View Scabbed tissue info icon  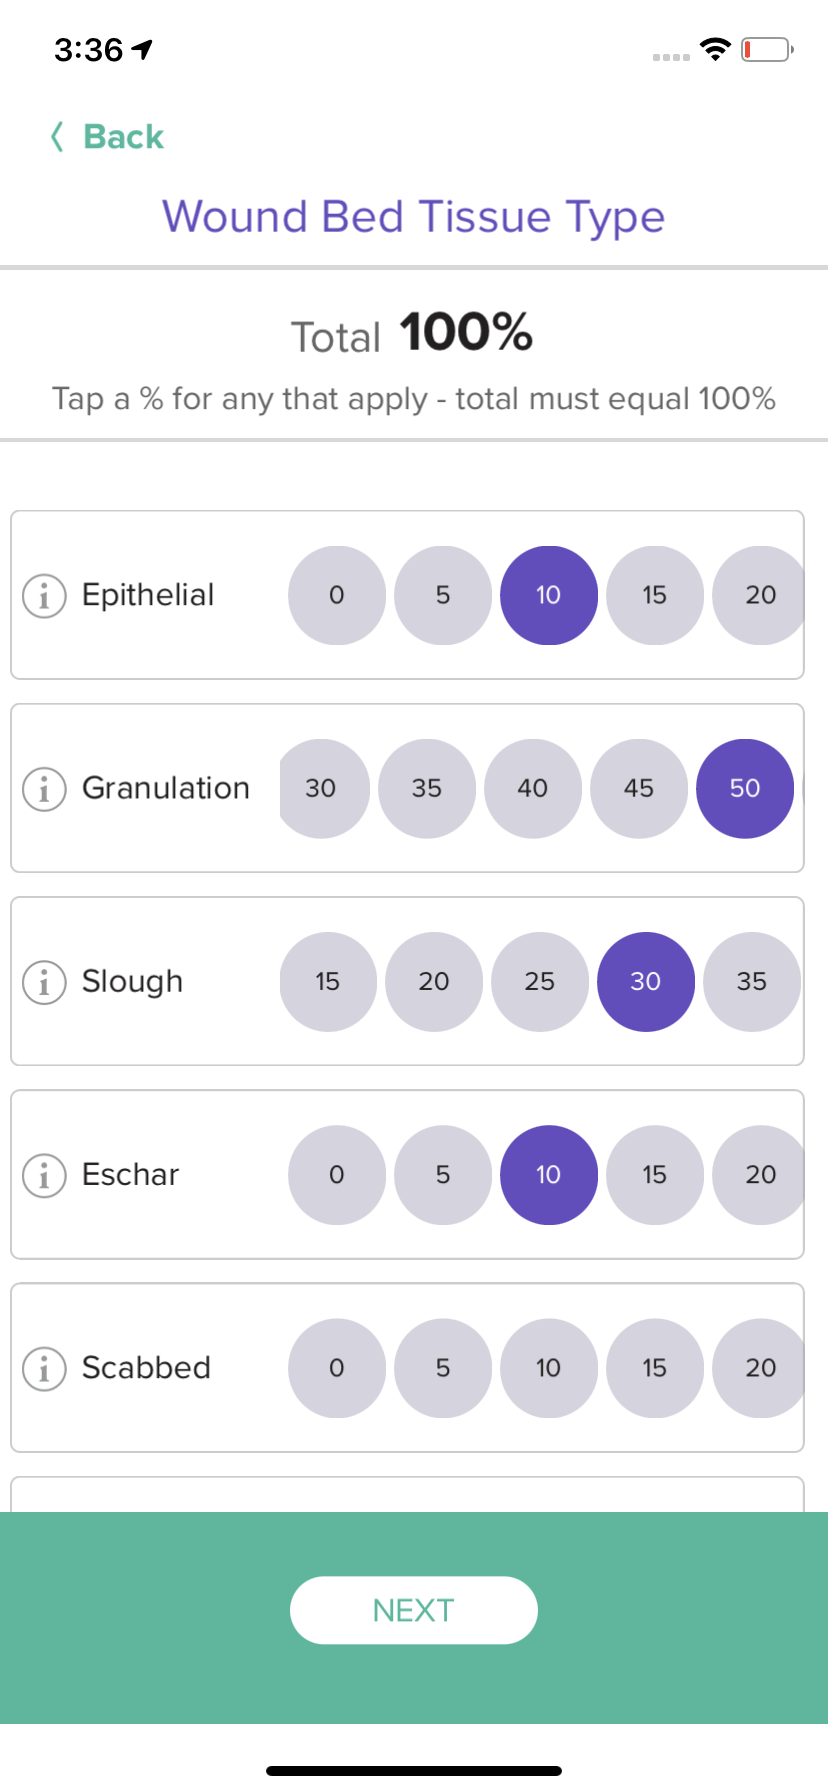coord(44,1368)
